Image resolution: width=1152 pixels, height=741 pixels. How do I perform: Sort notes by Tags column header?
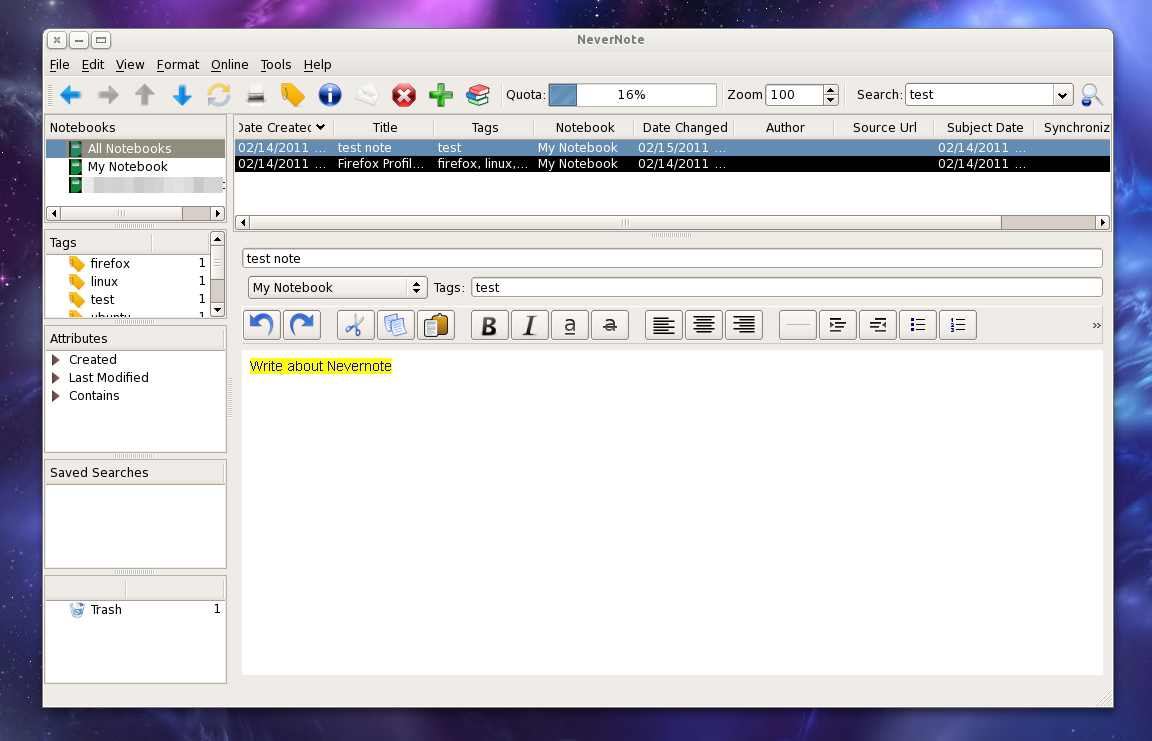pos(484,127)
